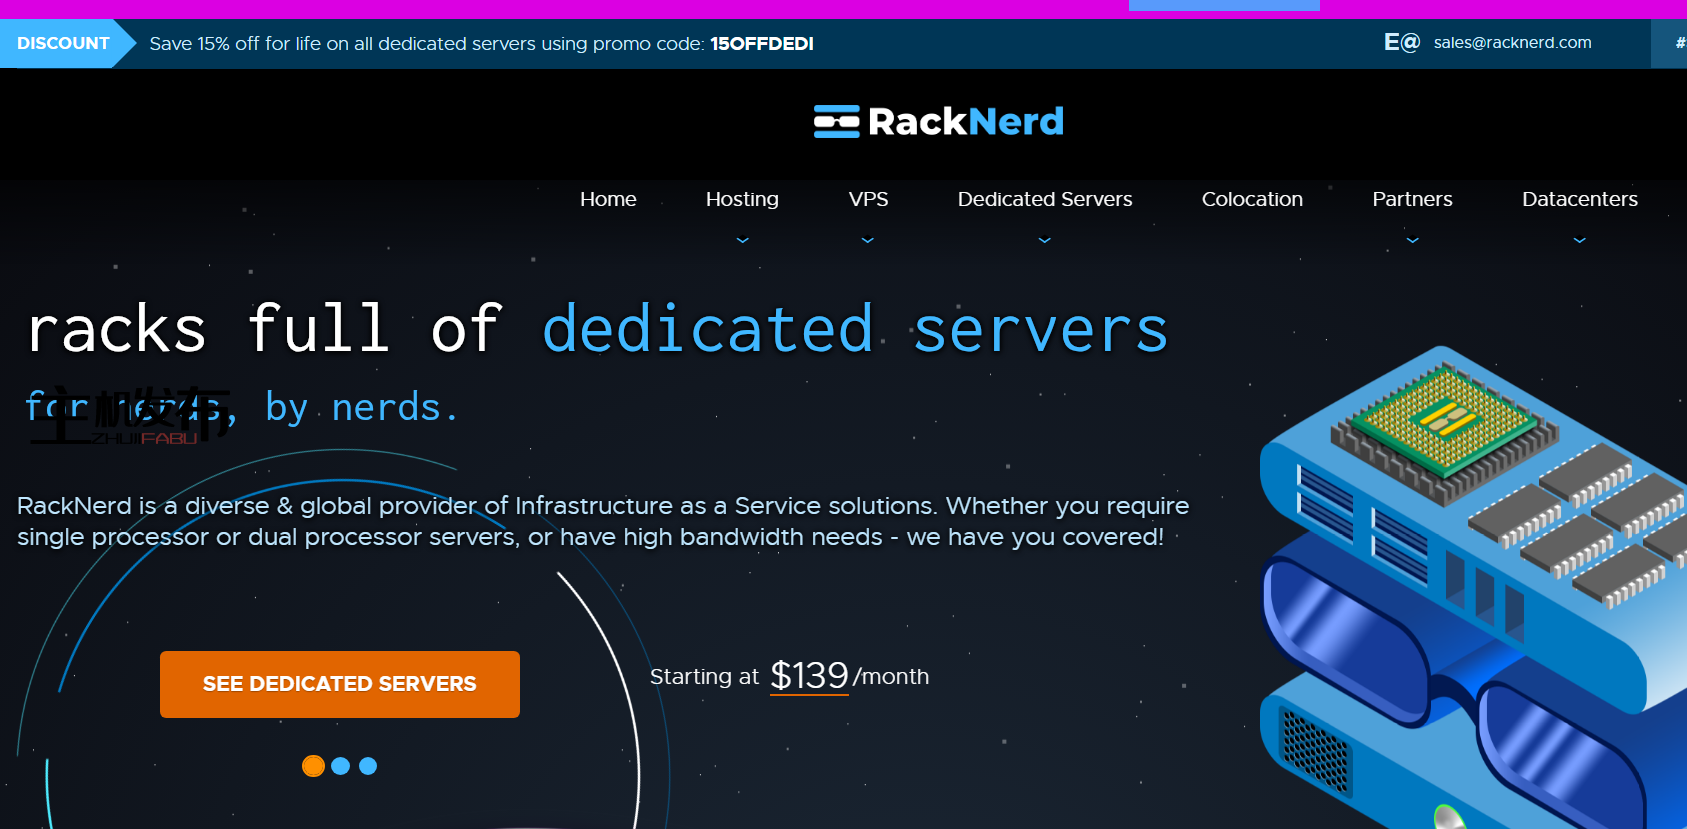Expand the Datacenters dropdown chevron
The width and height of the screenshot is (1687, 829).
pos(1579,240)
